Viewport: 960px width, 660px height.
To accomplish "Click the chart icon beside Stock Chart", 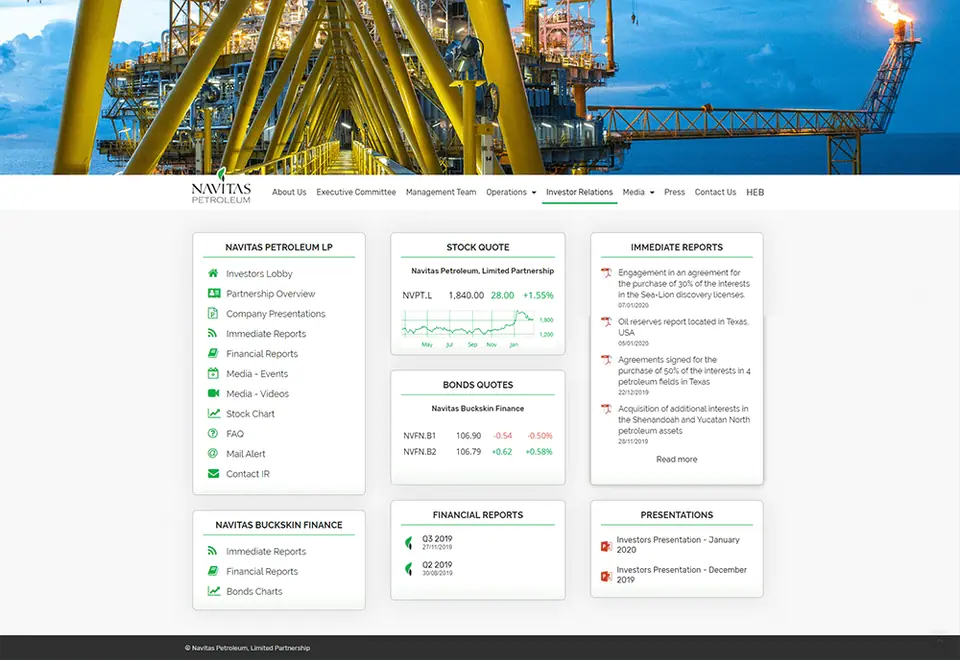I will point(214,413).
